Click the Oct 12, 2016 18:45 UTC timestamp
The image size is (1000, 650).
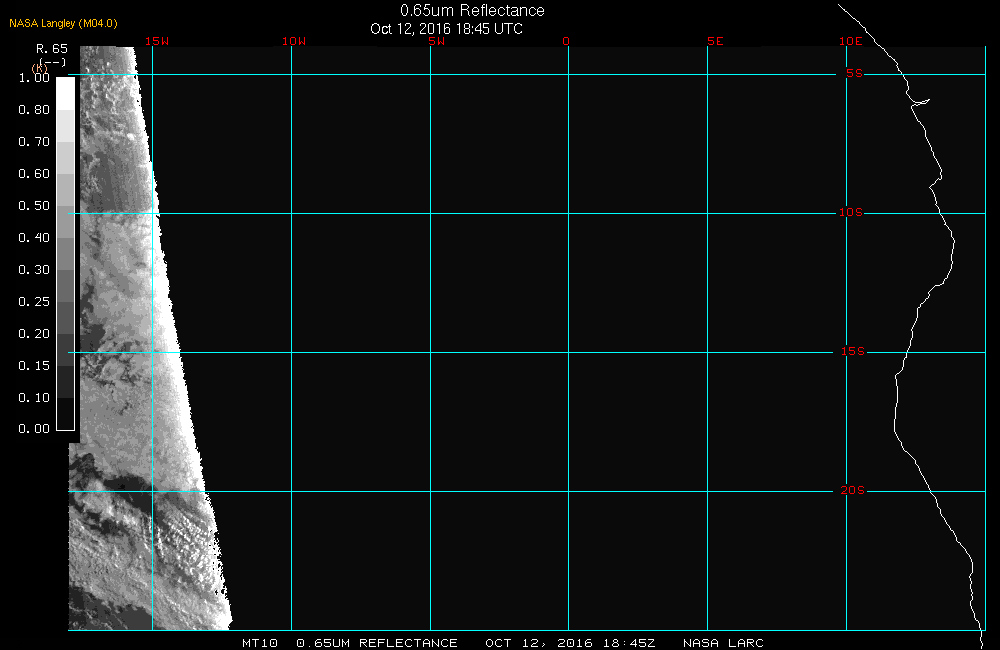coord(446,29)
